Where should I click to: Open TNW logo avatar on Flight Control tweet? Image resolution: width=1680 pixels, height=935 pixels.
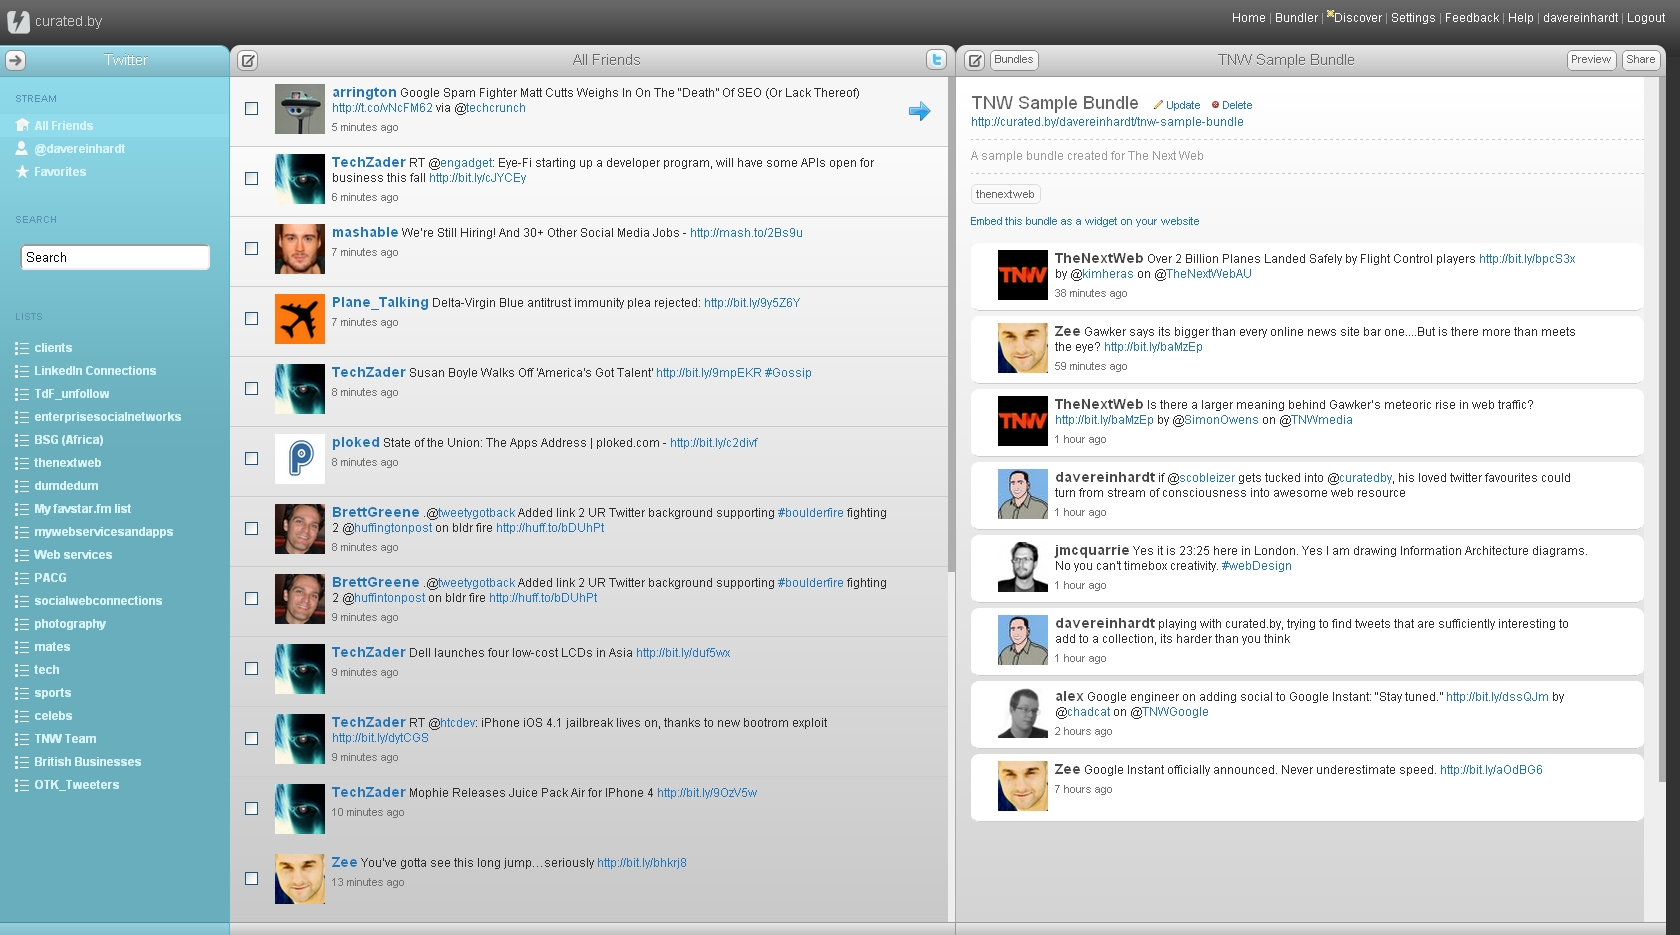(1023, 275)
